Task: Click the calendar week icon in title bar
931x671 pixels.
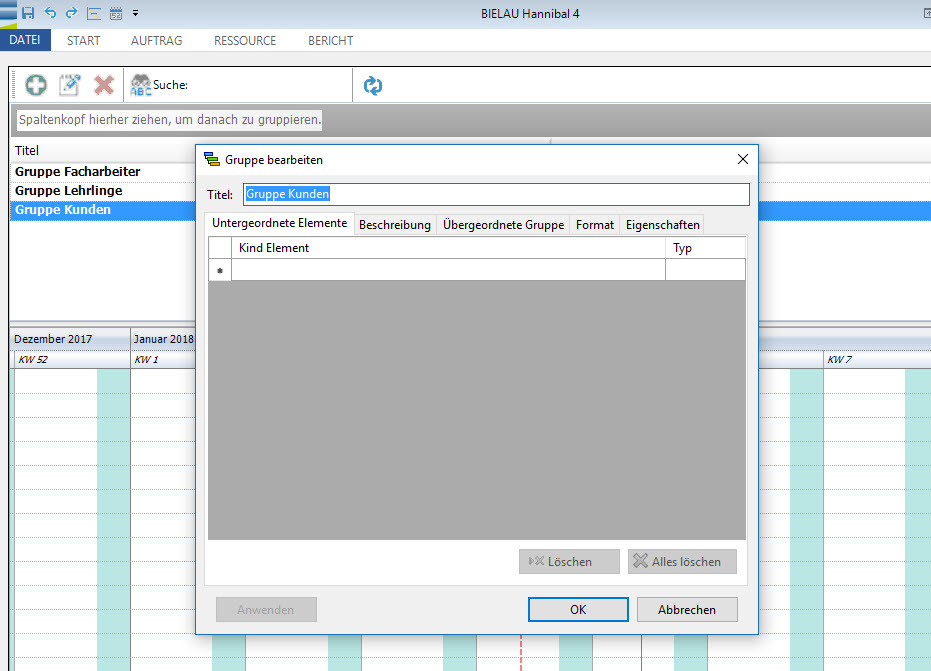Action: 116,13
